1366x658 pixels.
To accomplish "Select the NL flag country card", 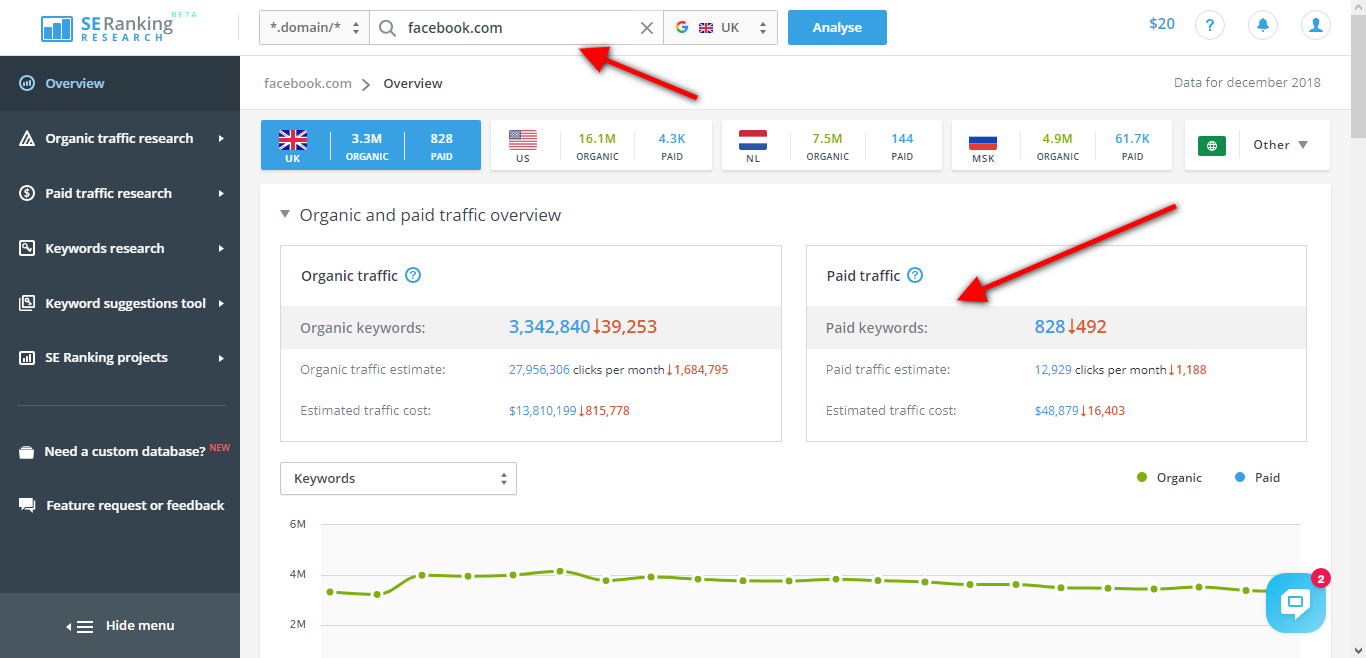I will point(831,145).
